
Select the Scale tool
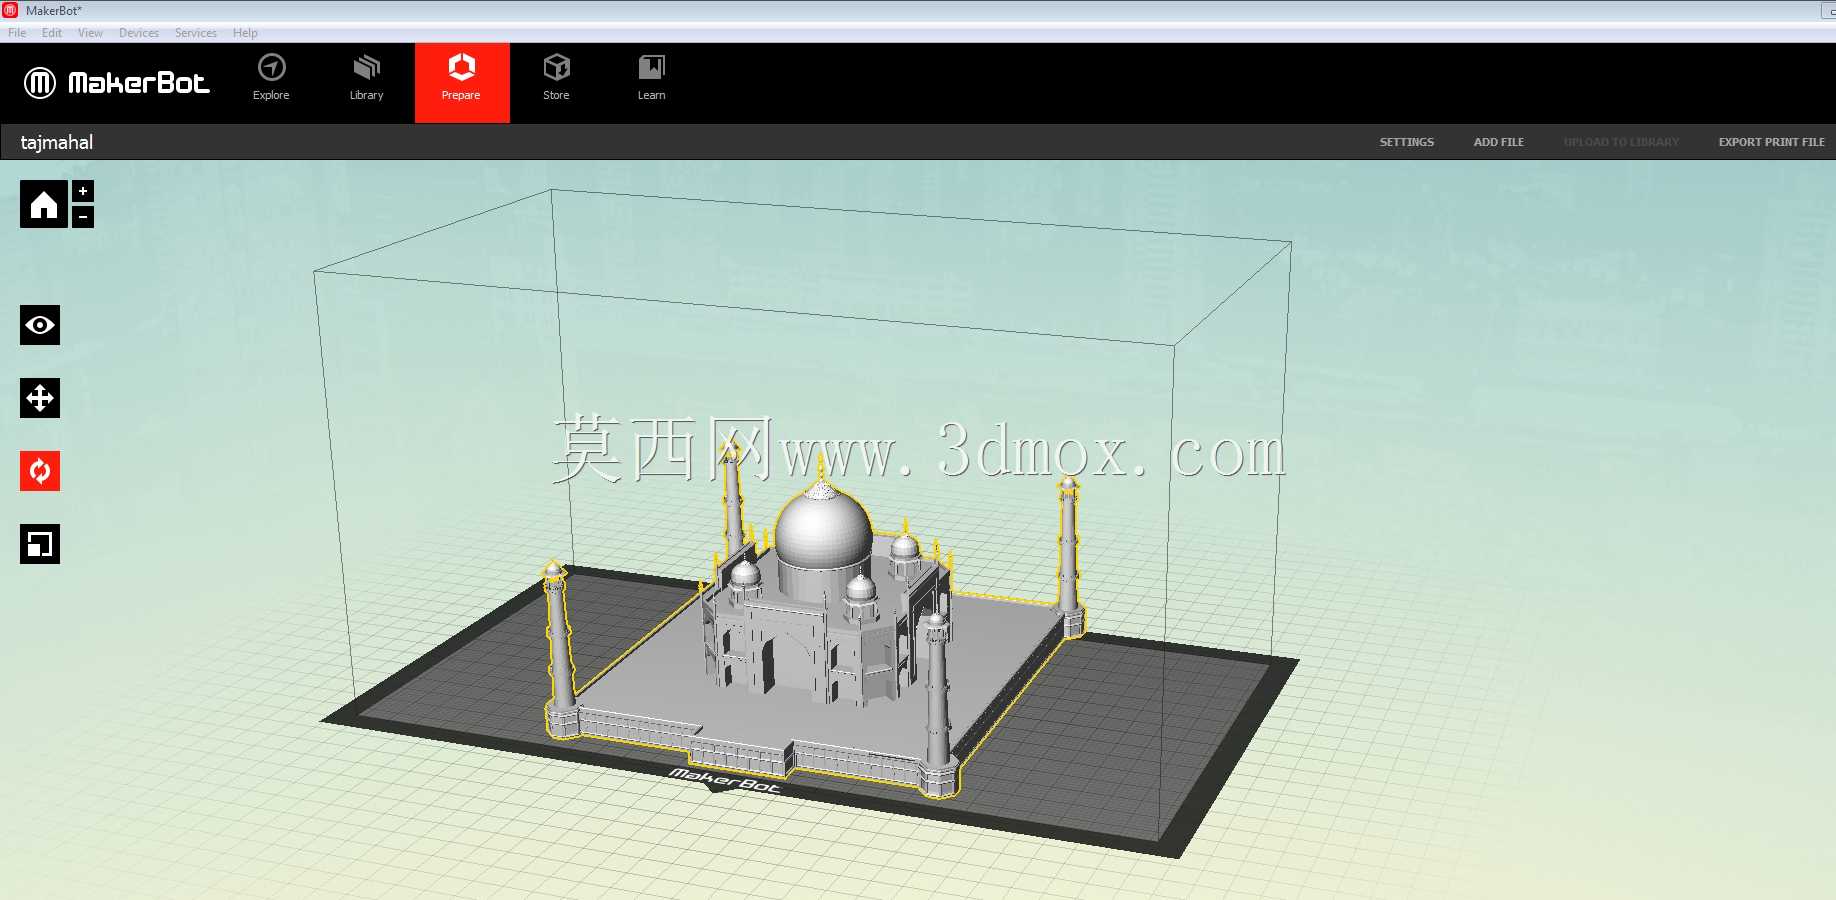40,544
